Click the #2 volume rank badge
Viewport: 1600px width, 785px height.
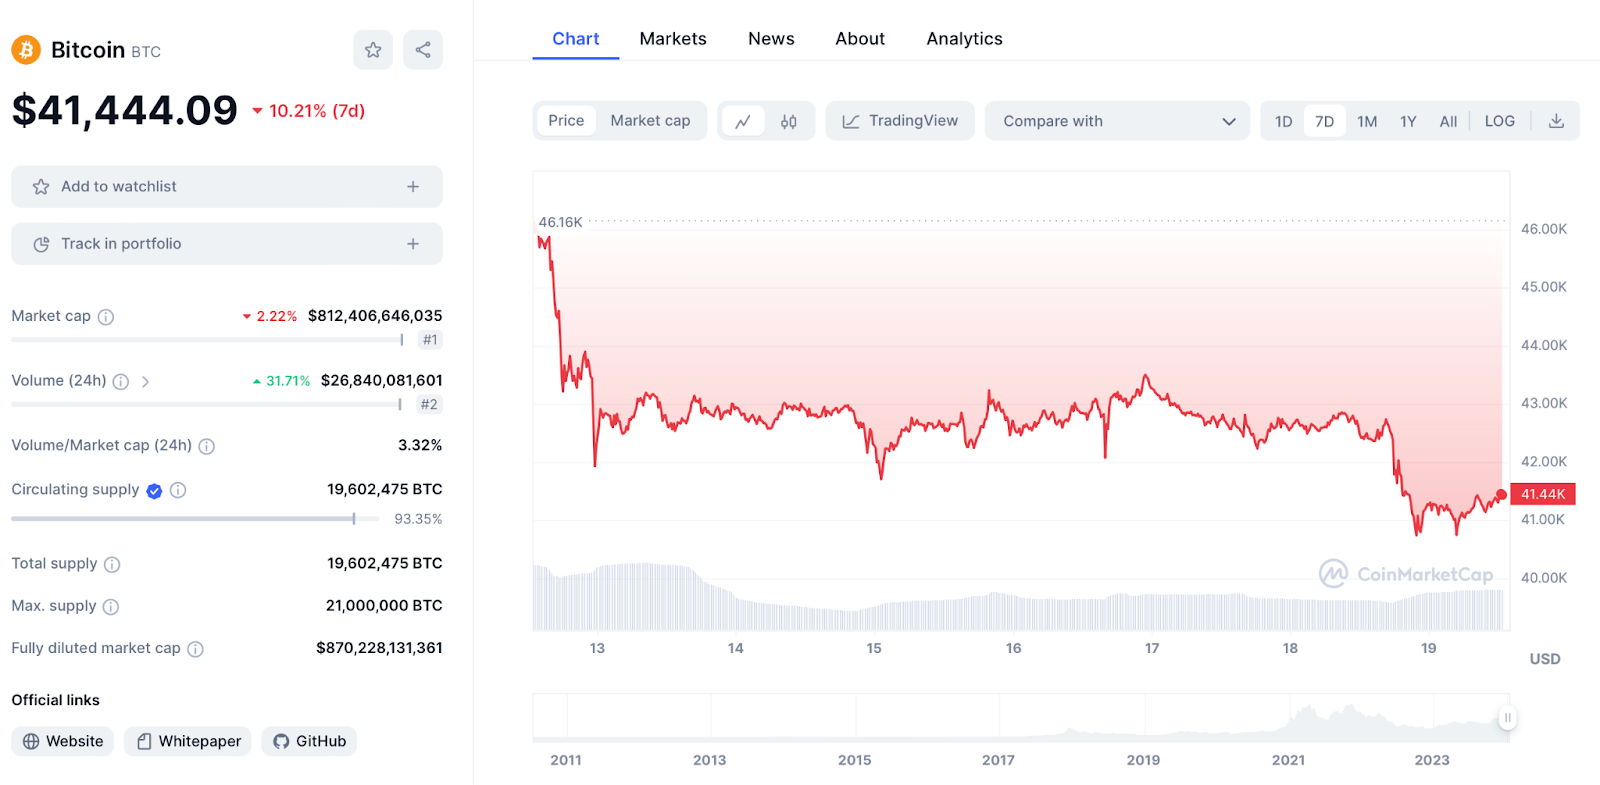[429, 405]
